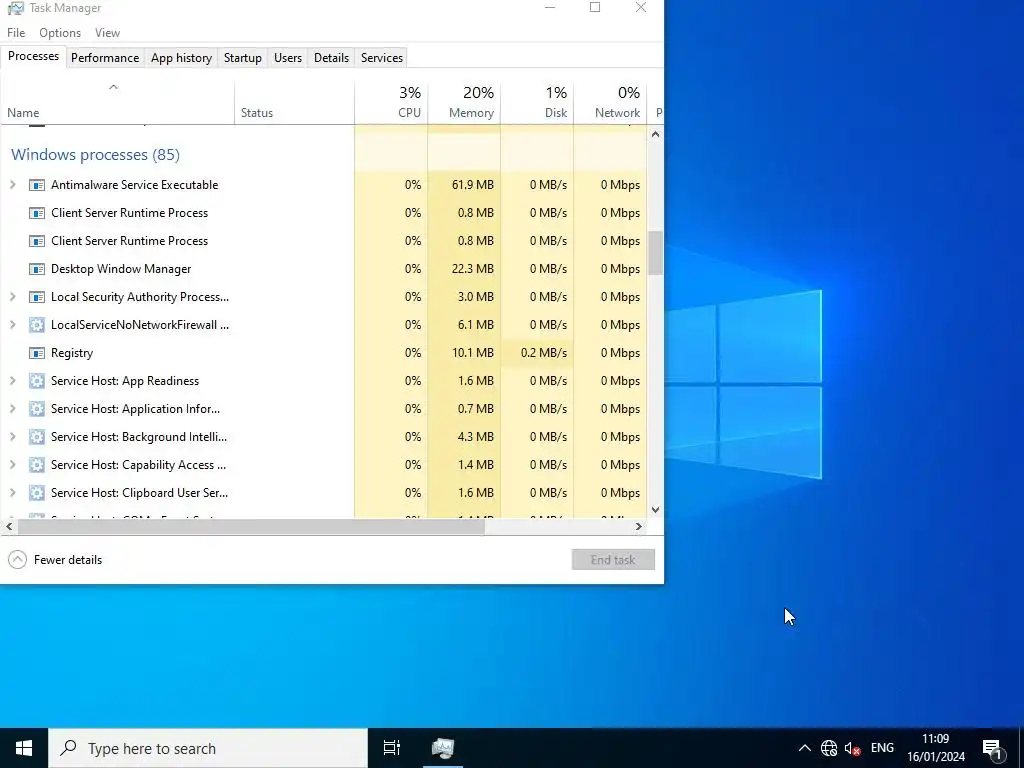Viewport: 1024px width, 768px height.
Task: Sort by the Disk column header
Action: (537, 103)
